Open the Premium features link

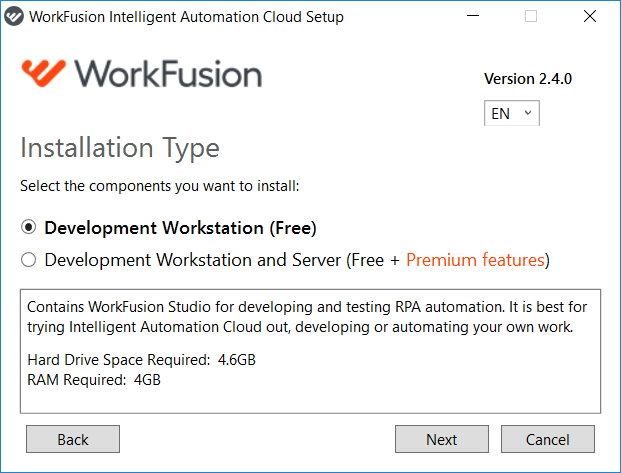point(476,260)
